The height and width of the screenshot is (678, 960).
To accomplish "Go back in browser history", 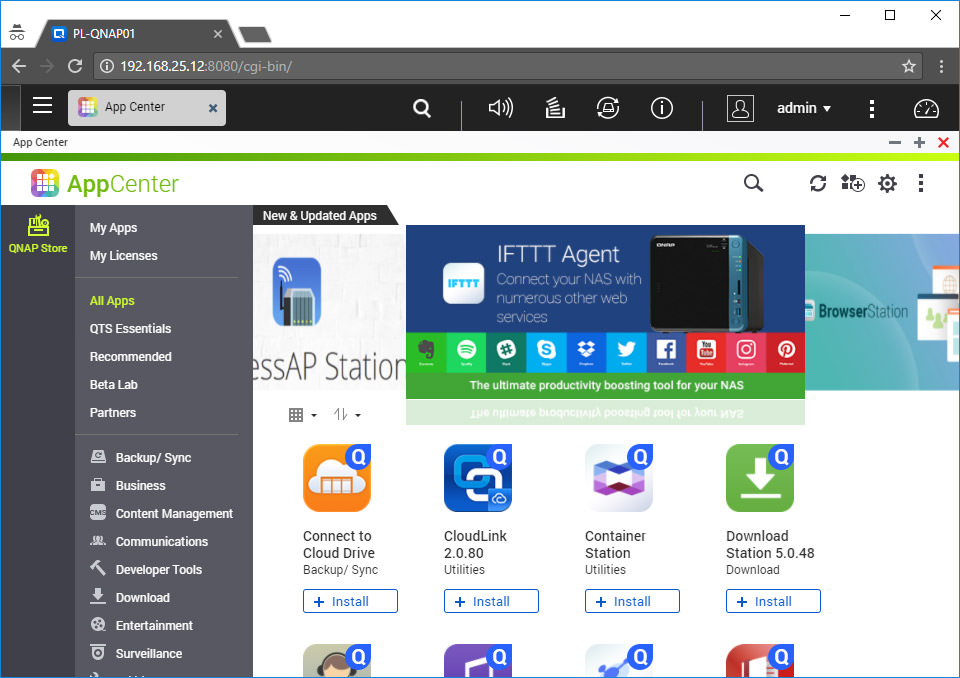I will 19,66.
